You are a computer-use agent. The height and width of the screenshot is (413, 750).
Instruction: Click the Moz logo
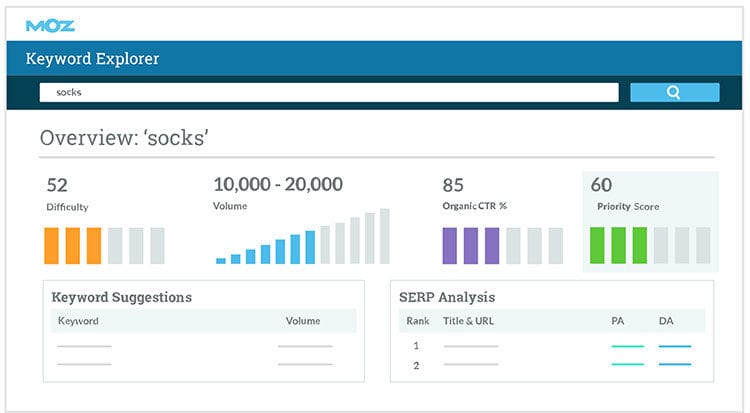point(50,26)
